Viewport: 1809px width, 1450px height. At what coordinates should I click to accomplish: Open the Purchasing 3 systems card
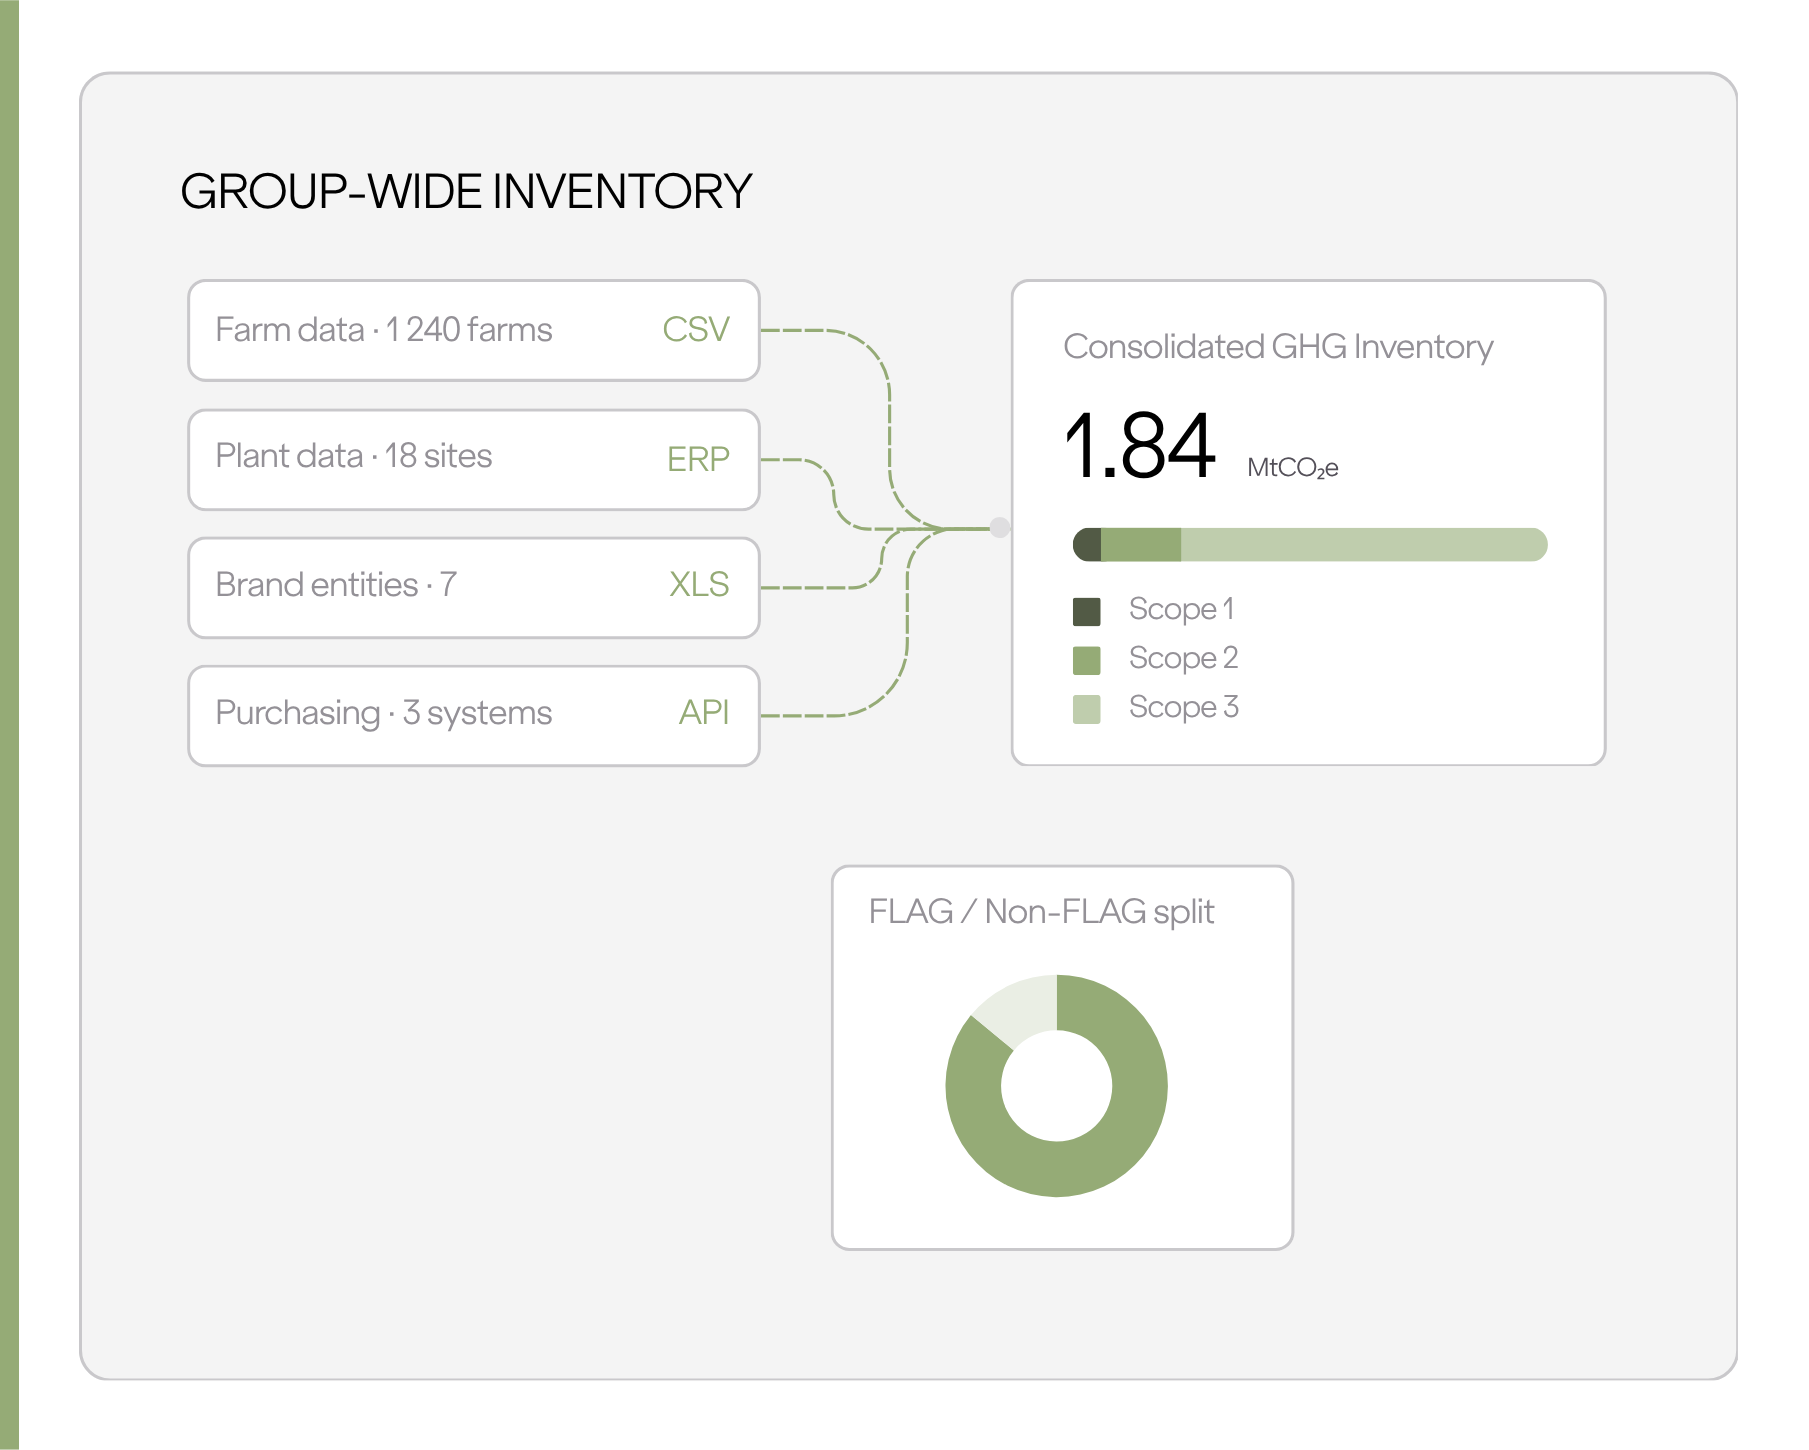[x=474, y=716]
